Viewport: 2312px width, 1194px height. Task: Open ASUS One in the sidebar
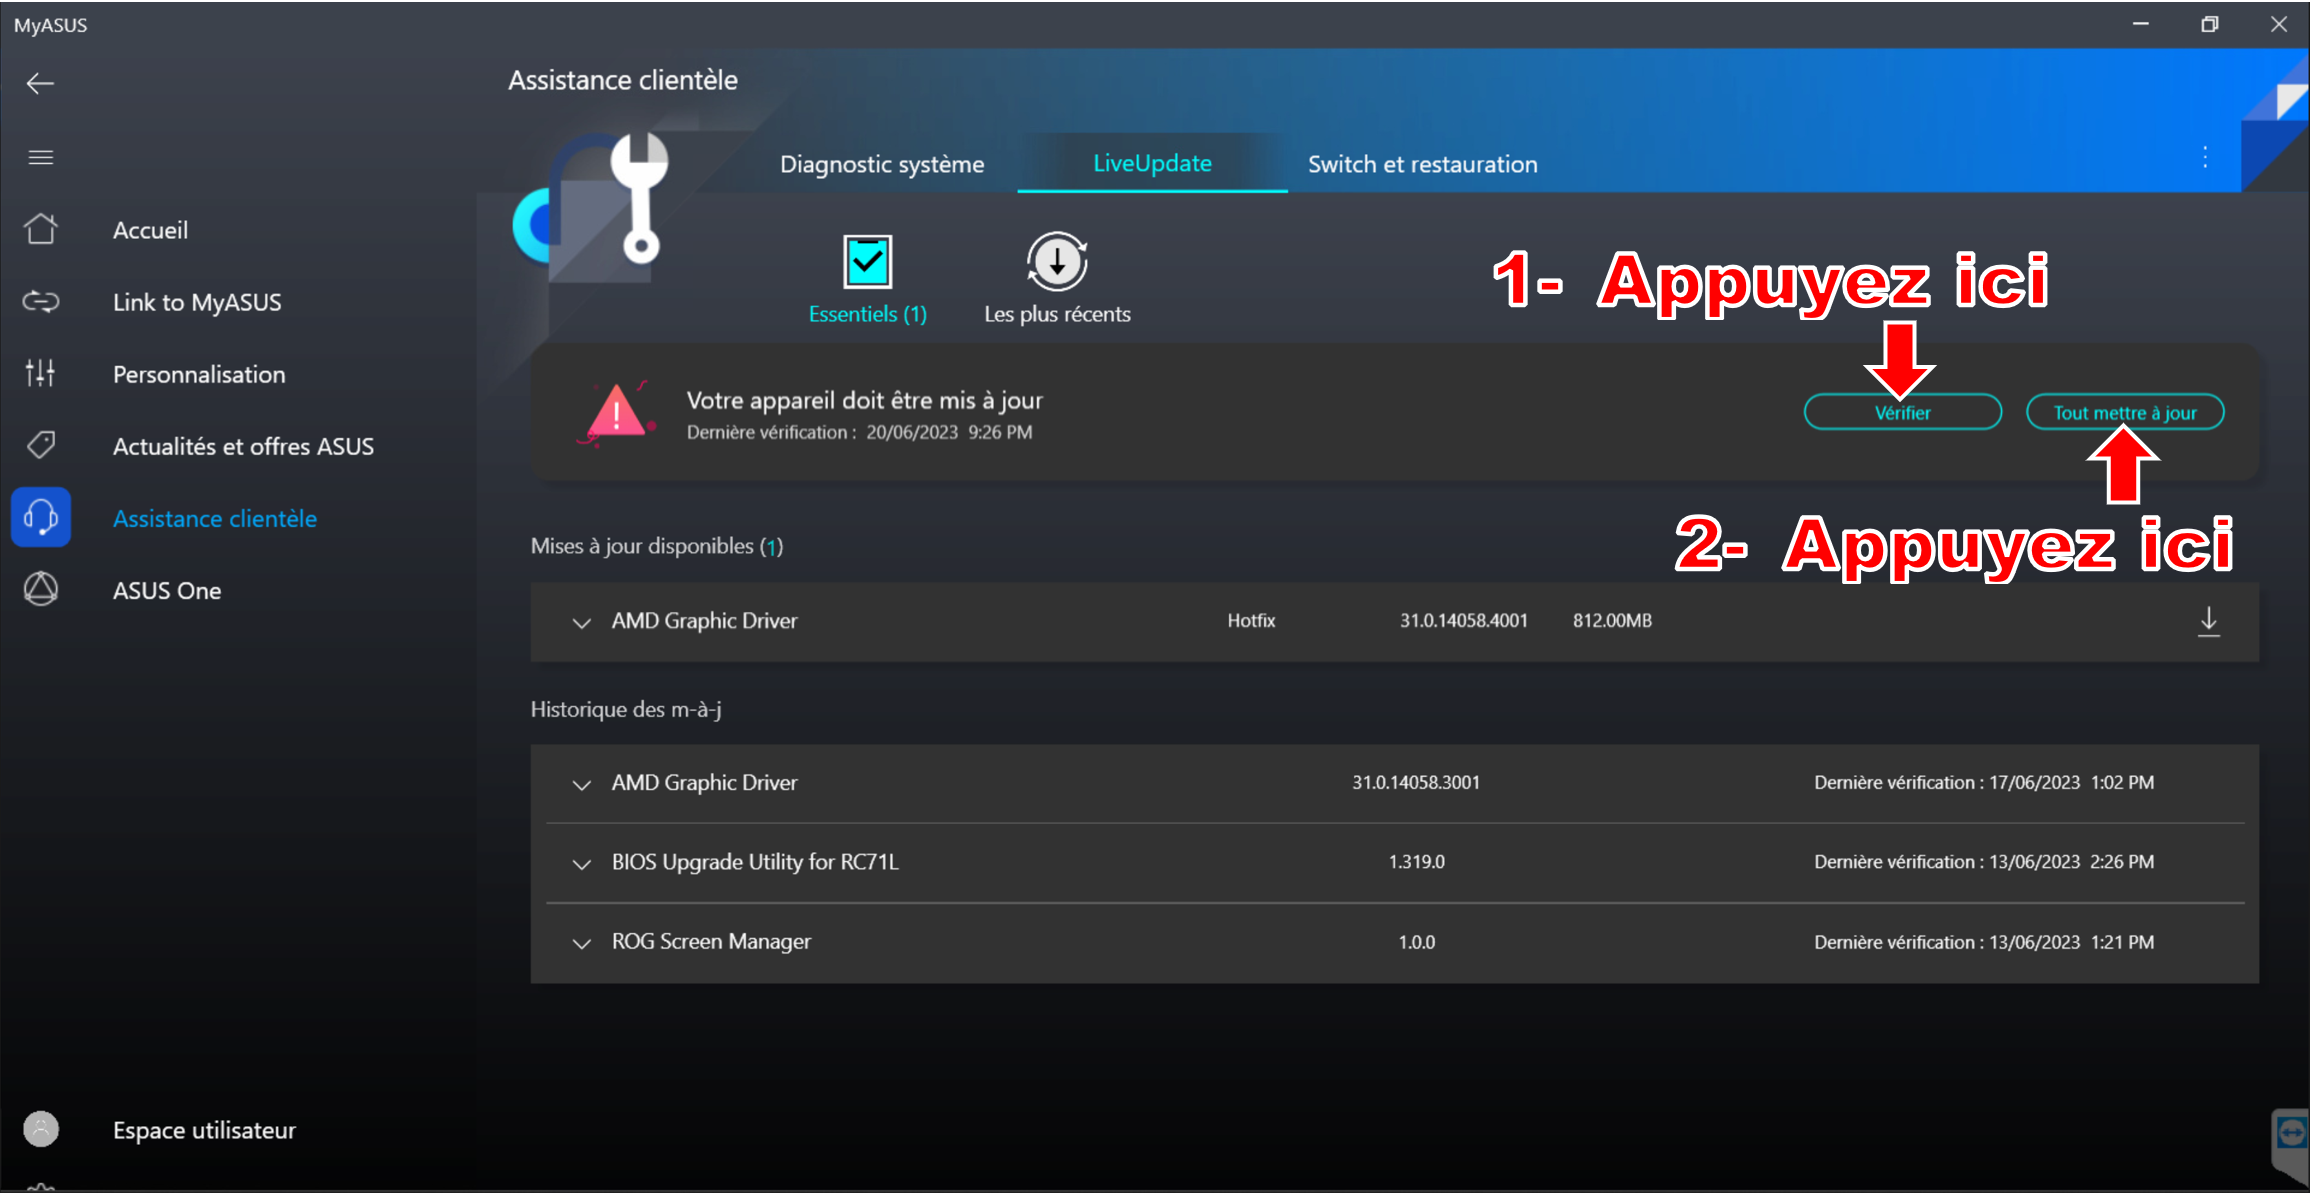pos(167,590)
